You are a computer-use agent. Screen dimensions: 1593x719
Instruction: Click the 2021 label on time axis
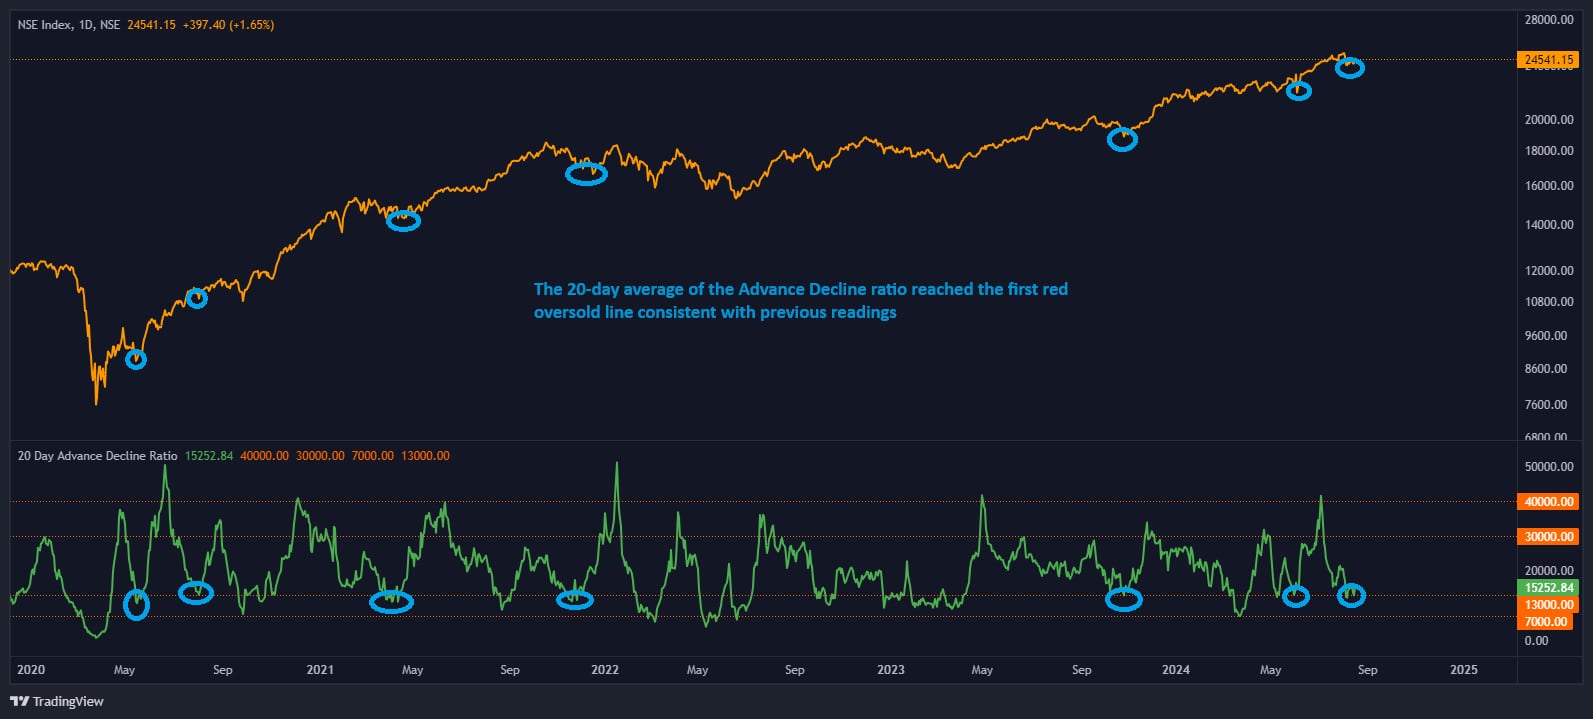click(x=320, y=670)
